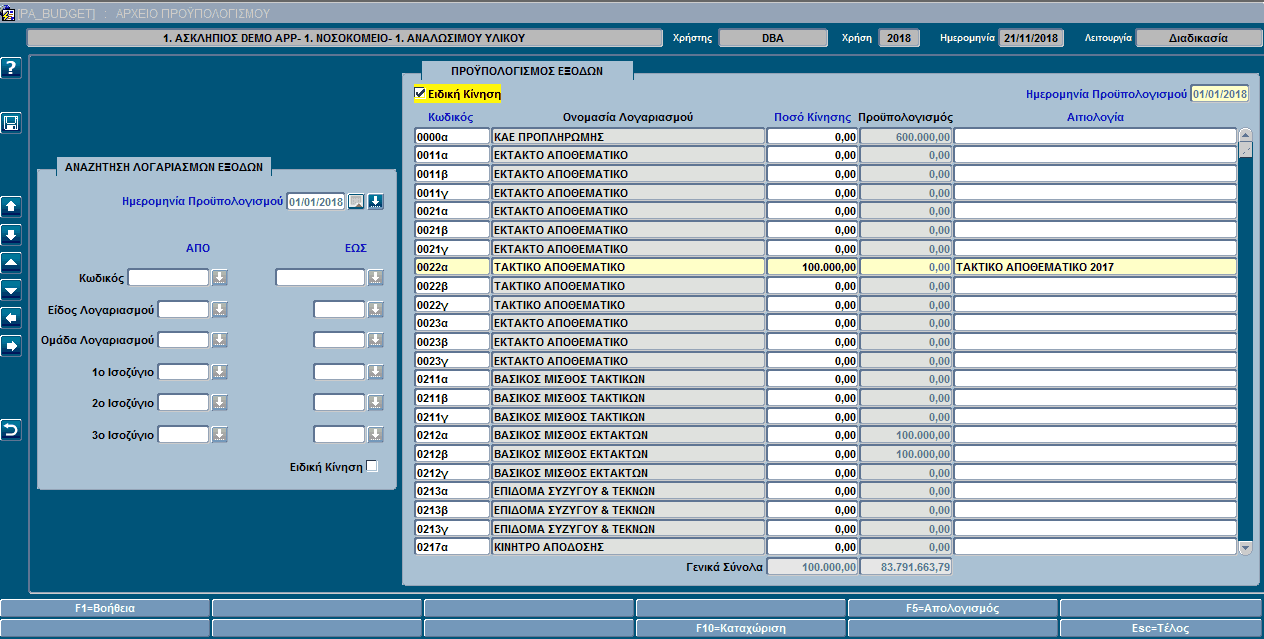Click the Διαδικασία function box

1197,38
